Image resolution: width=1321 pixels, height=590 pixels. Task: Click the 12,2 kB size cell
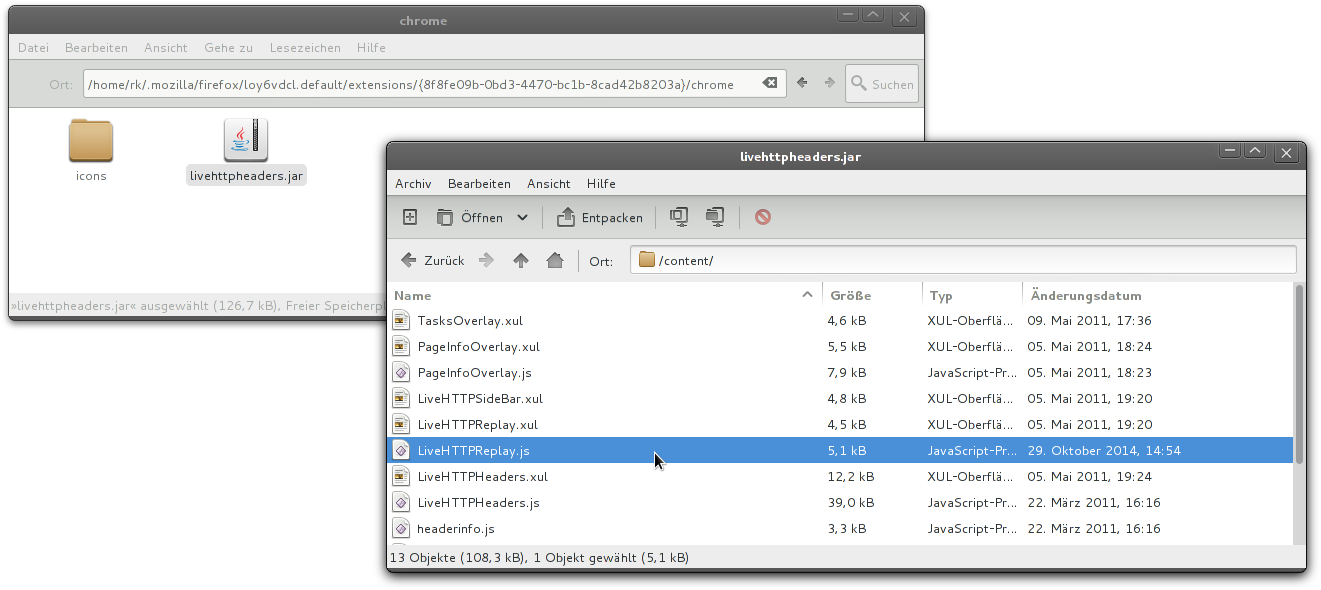point(851,477)
